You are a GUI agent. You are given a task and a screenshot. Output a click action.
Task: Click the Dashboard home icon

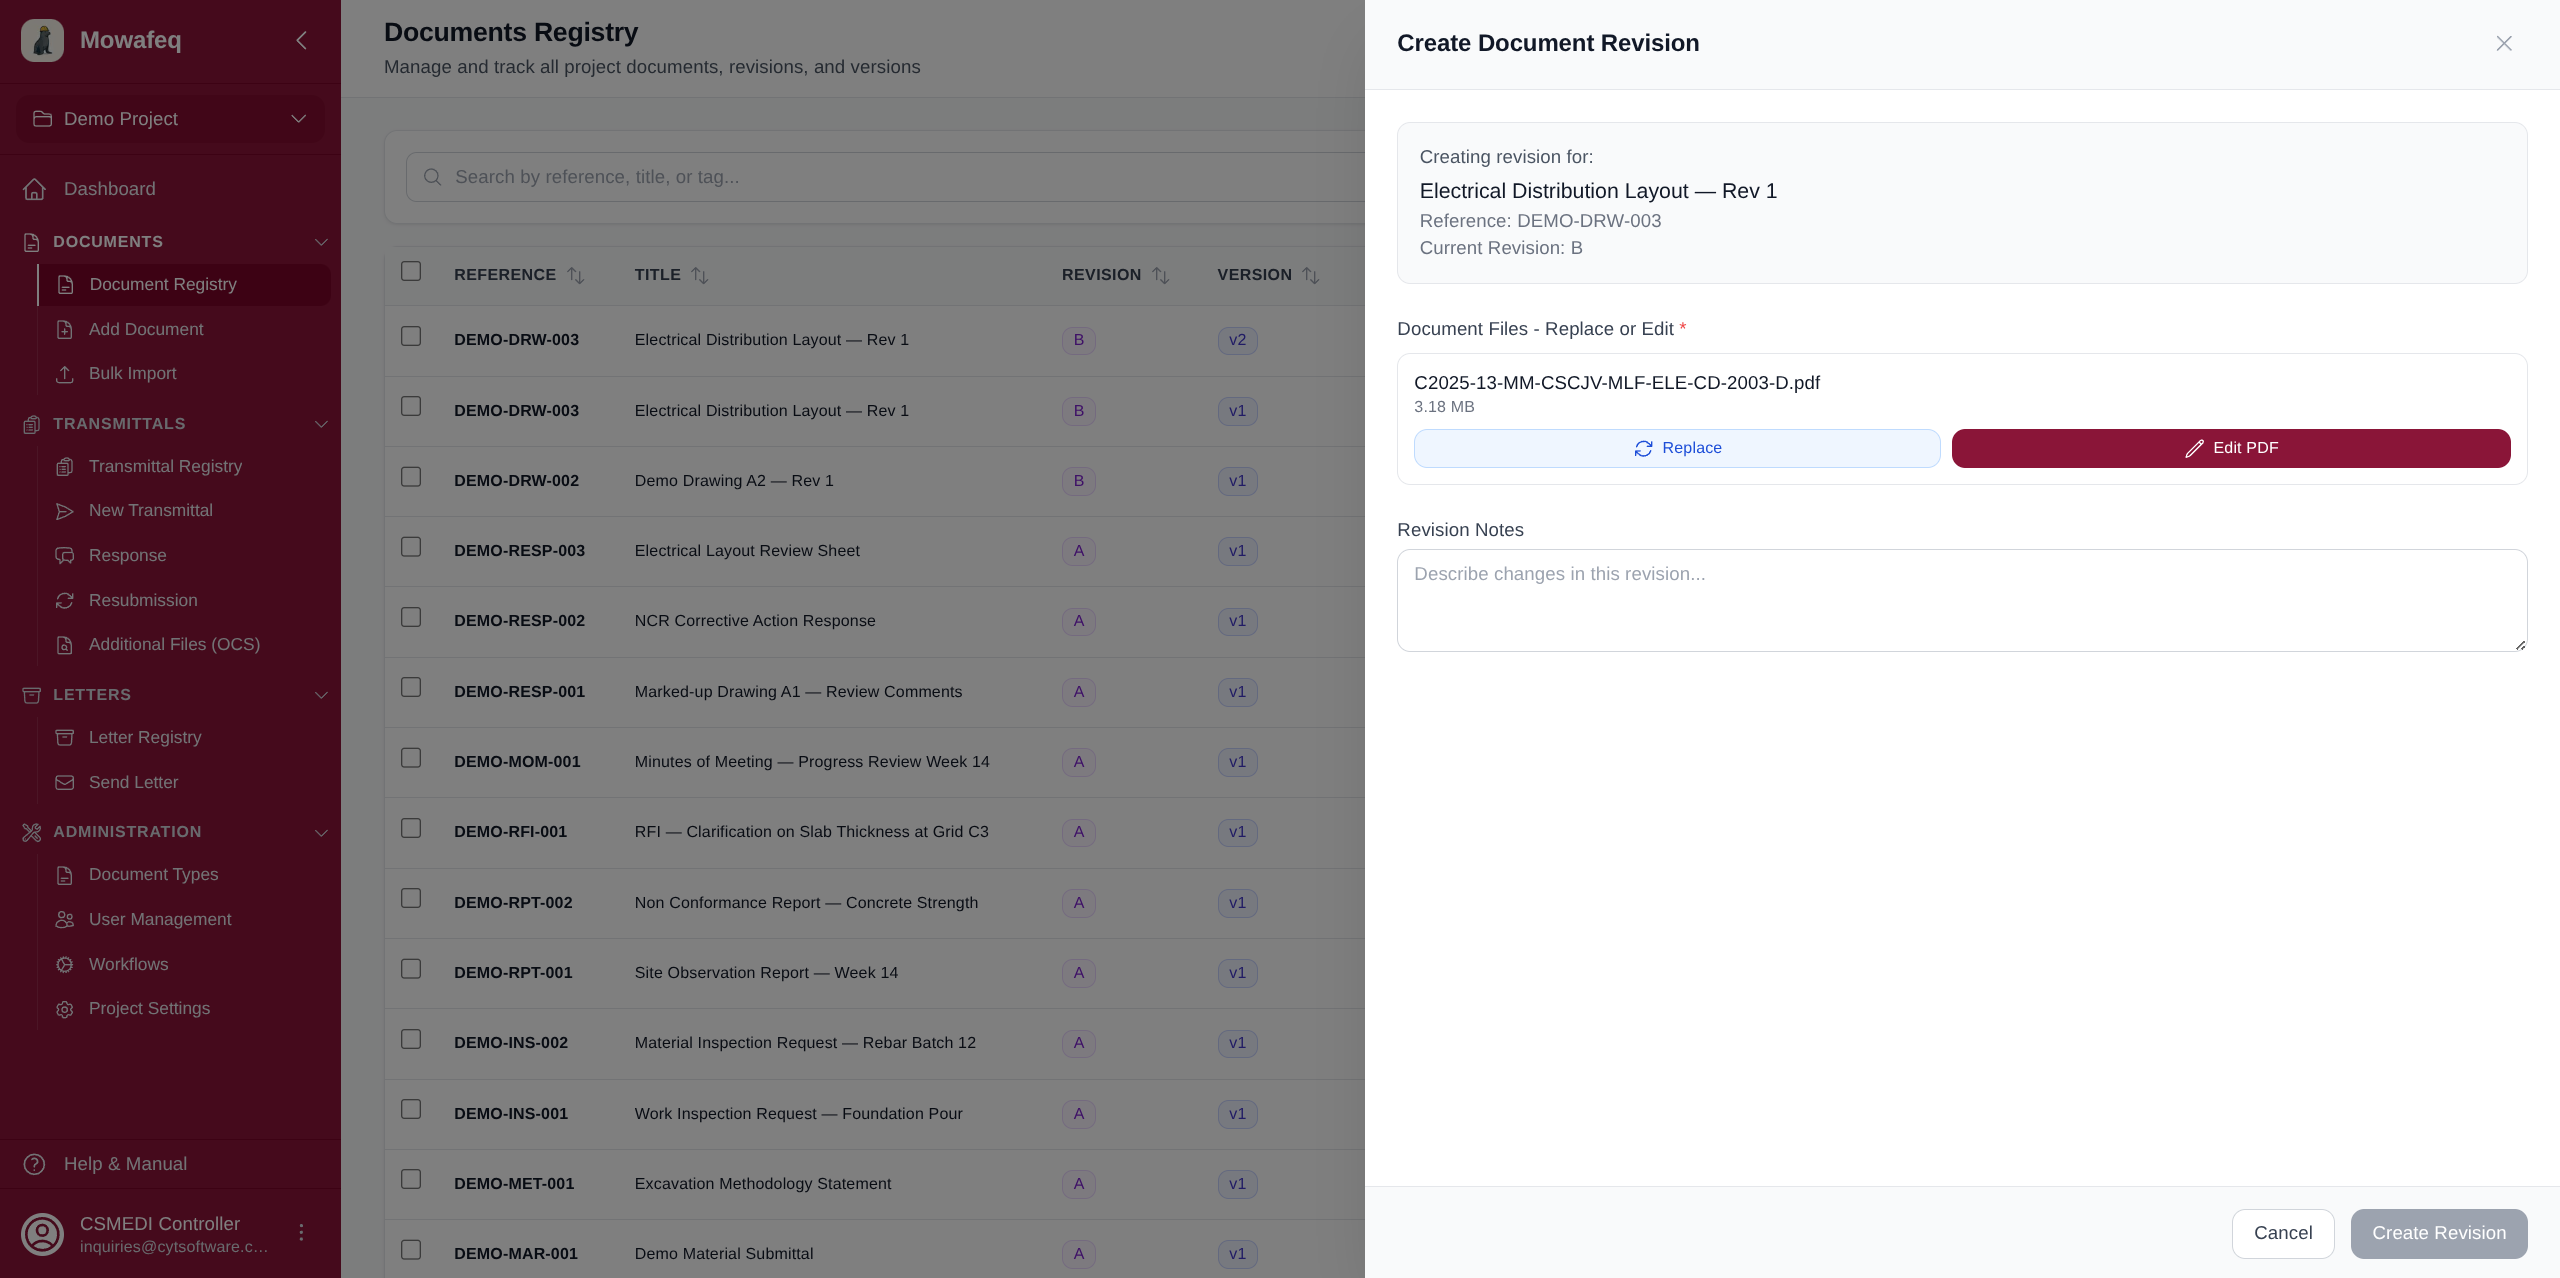click(35, 189)
